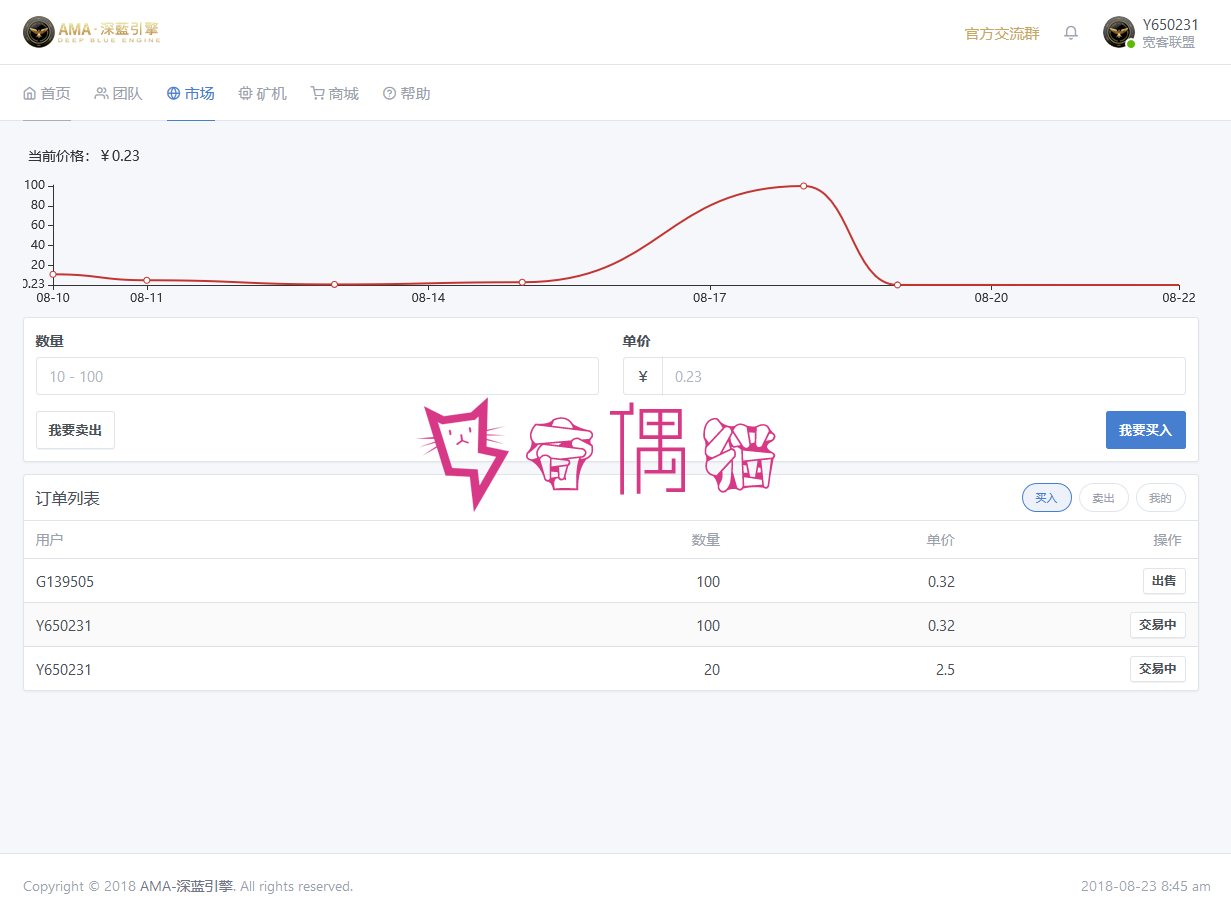The height and width of the screenshot is (910, 1231).
Task: Click the AMA Deep Blue Engine logo
Action: [91, 32]
